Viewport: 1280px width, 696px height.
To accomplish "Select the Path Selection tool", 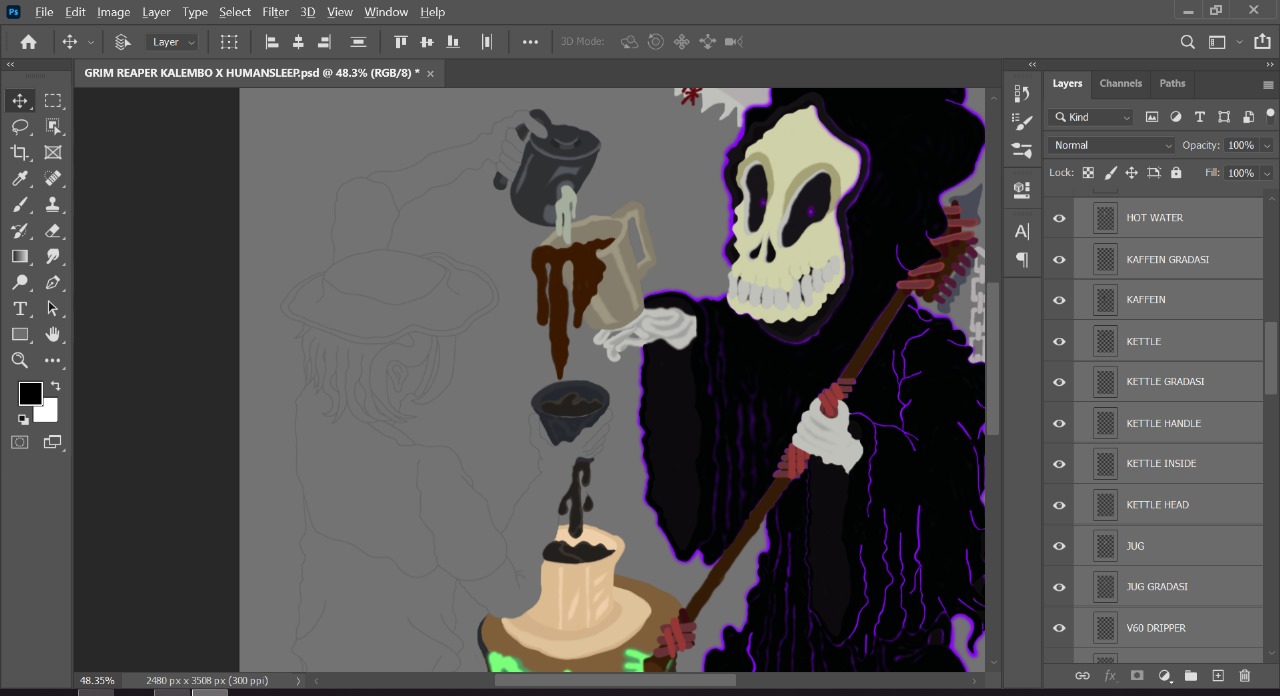I will (53, 308).
